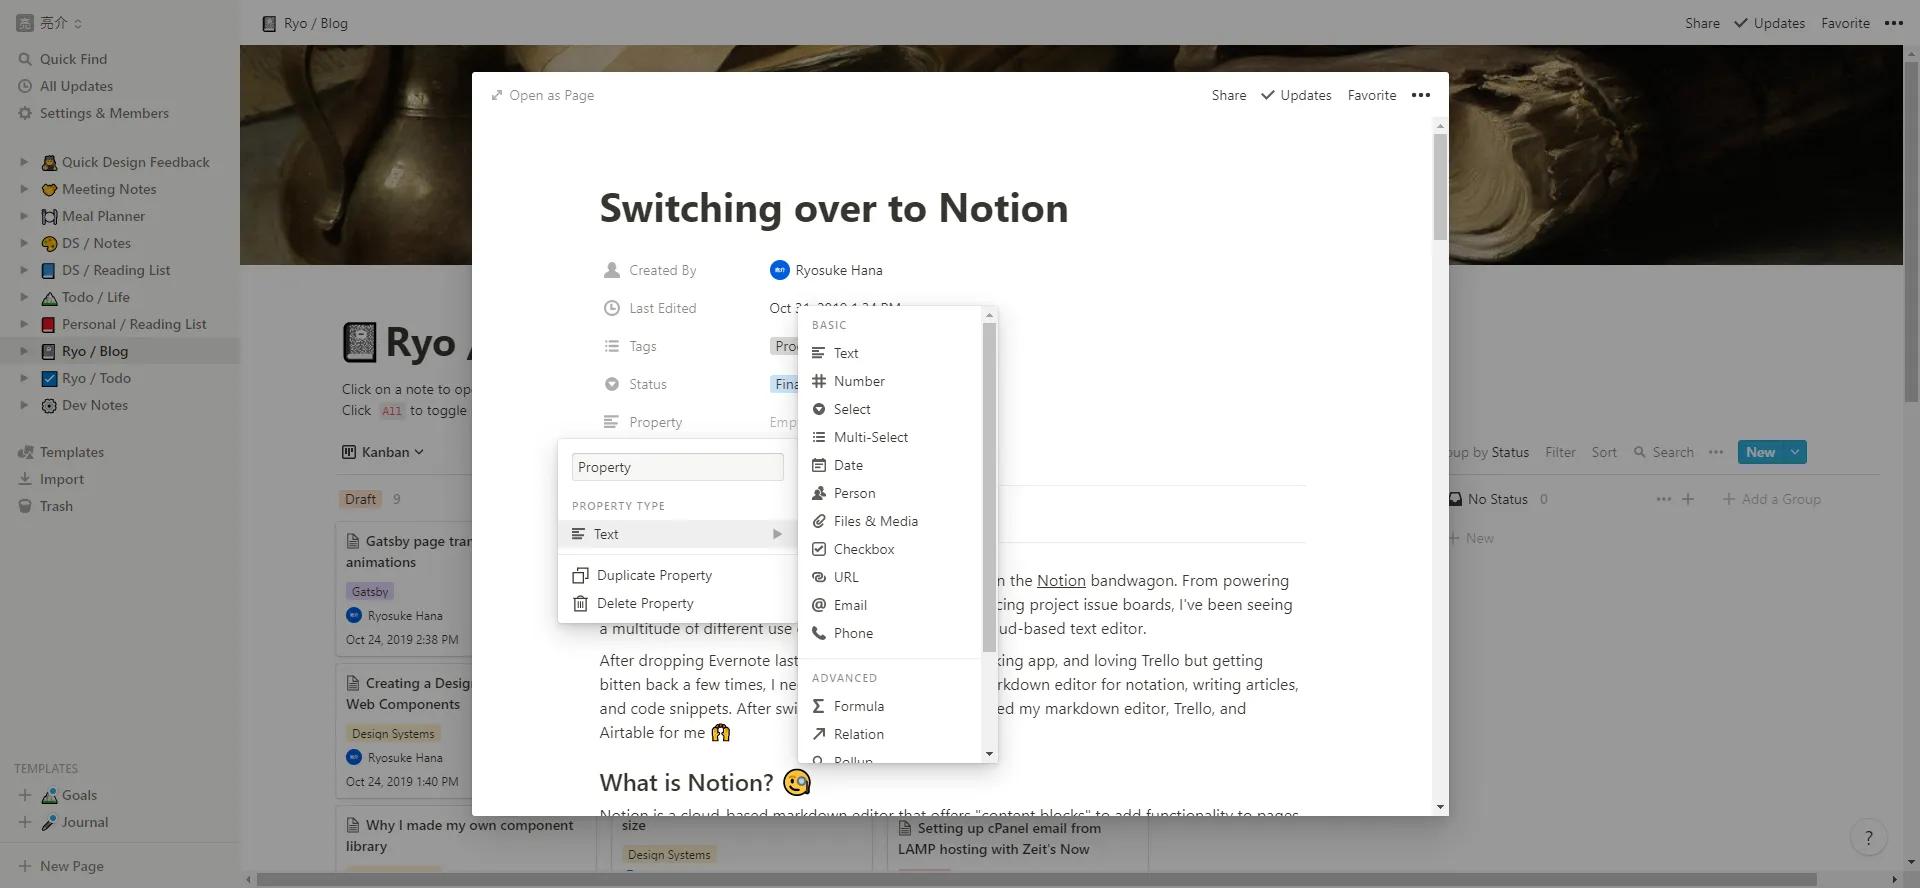Open Personal / Reading List in sidebar
Image resolution: width=1920 pixels, height=888 pixels.
[x=134, y=324]
